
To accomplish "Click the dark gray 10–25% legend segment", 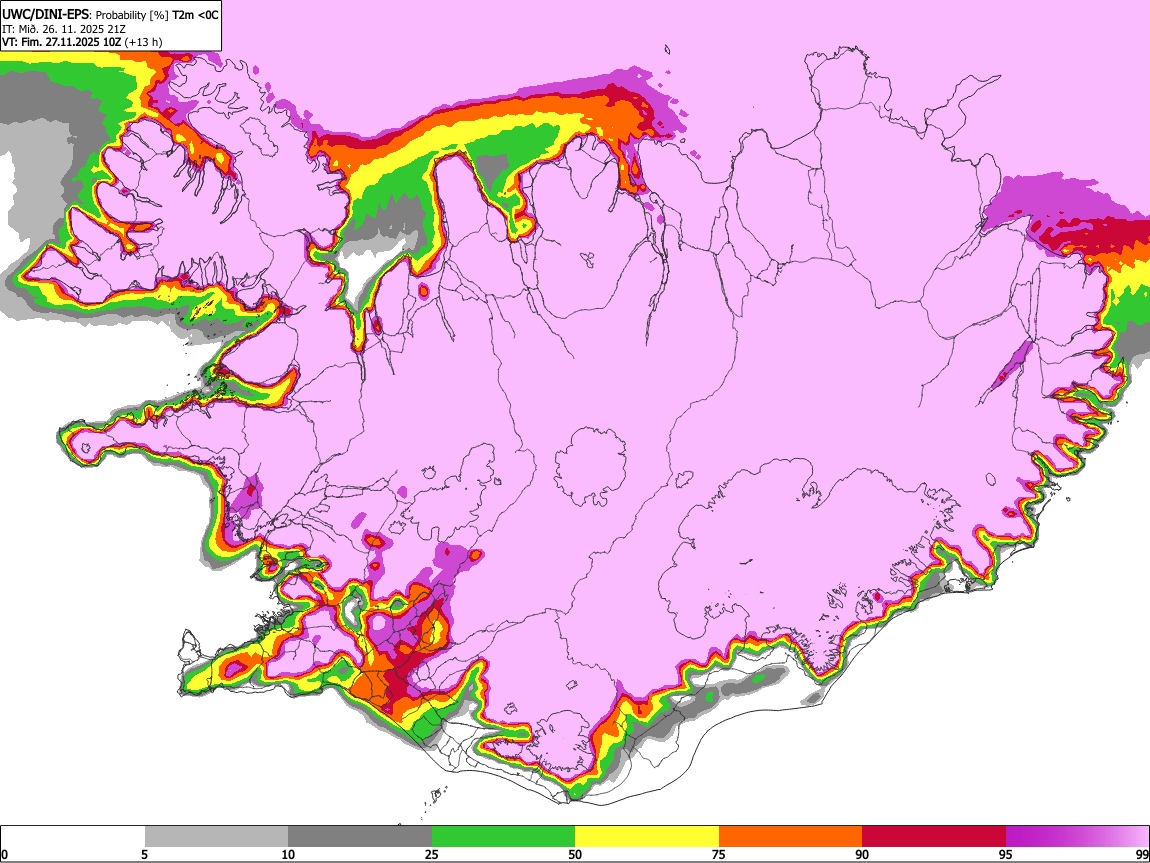I will pyautogui.click(x=360, y=836).
